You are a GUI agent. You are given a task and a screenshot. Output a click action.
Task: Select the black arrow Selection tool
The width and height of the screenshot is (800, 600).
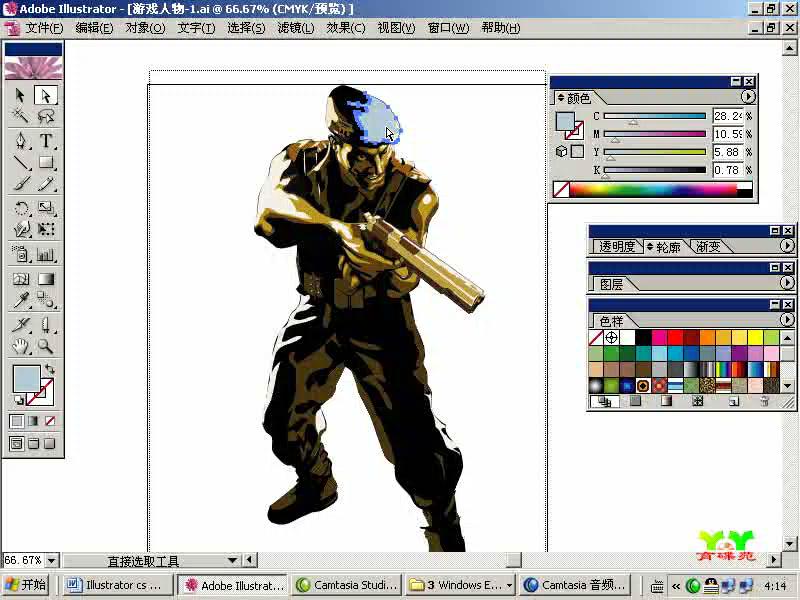[x=20, y=95]
